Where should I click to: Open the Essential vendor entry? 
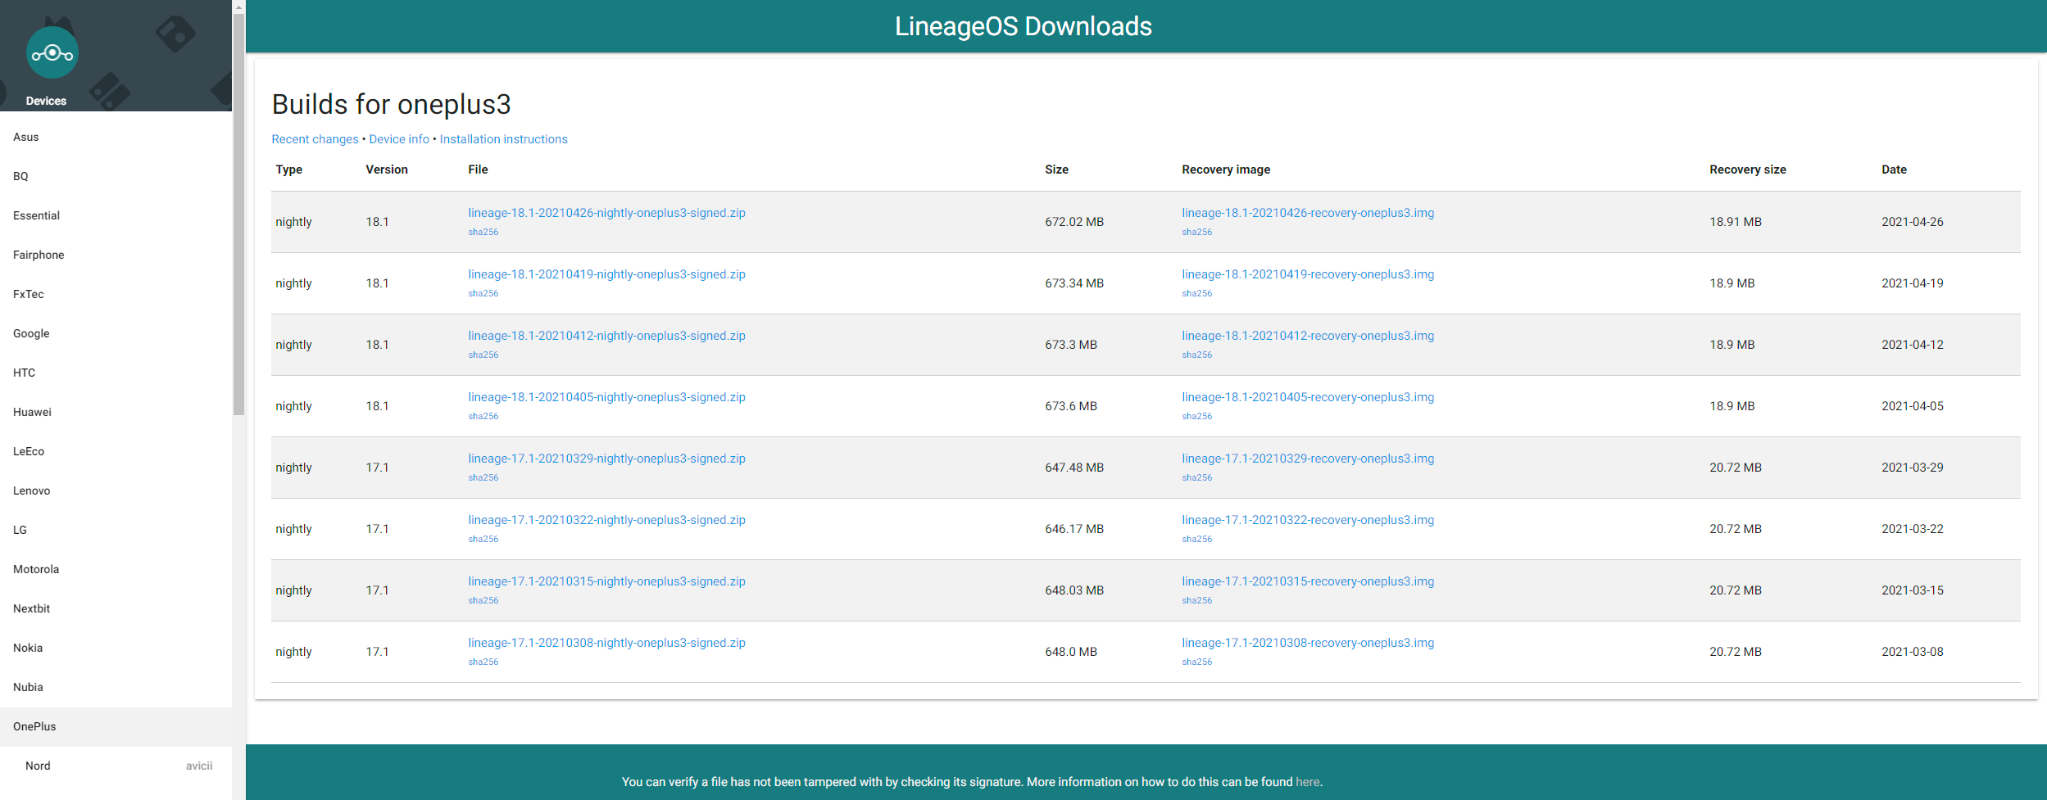point(116,215)
